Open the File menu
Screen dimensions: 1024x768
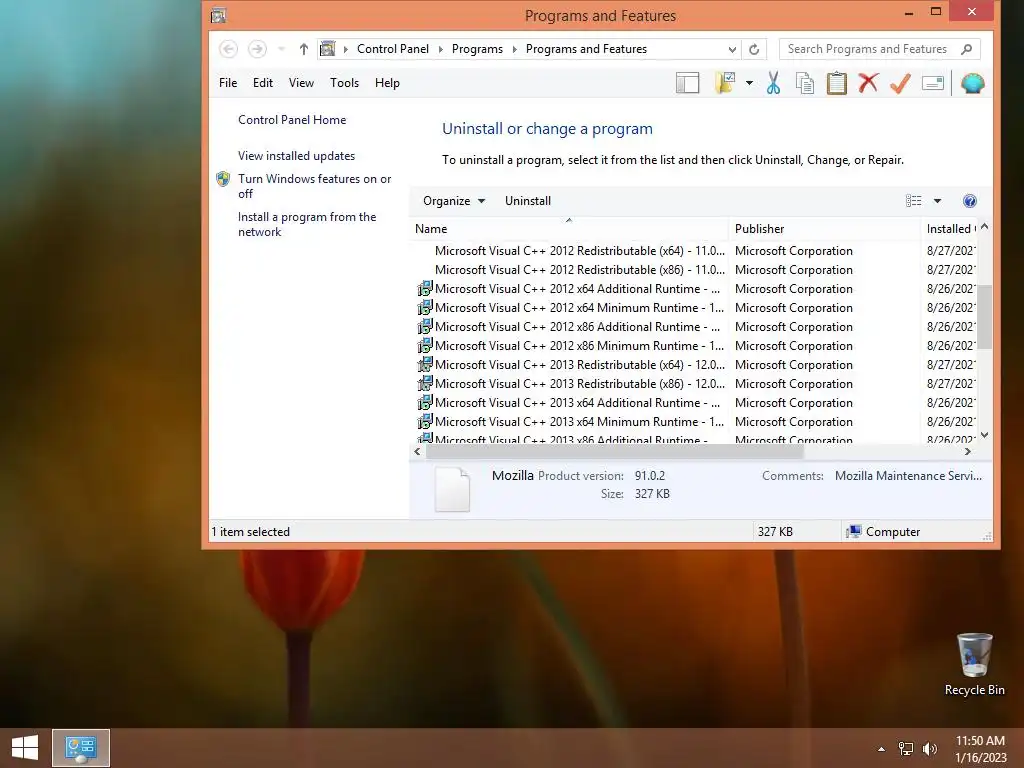[228, 83]
